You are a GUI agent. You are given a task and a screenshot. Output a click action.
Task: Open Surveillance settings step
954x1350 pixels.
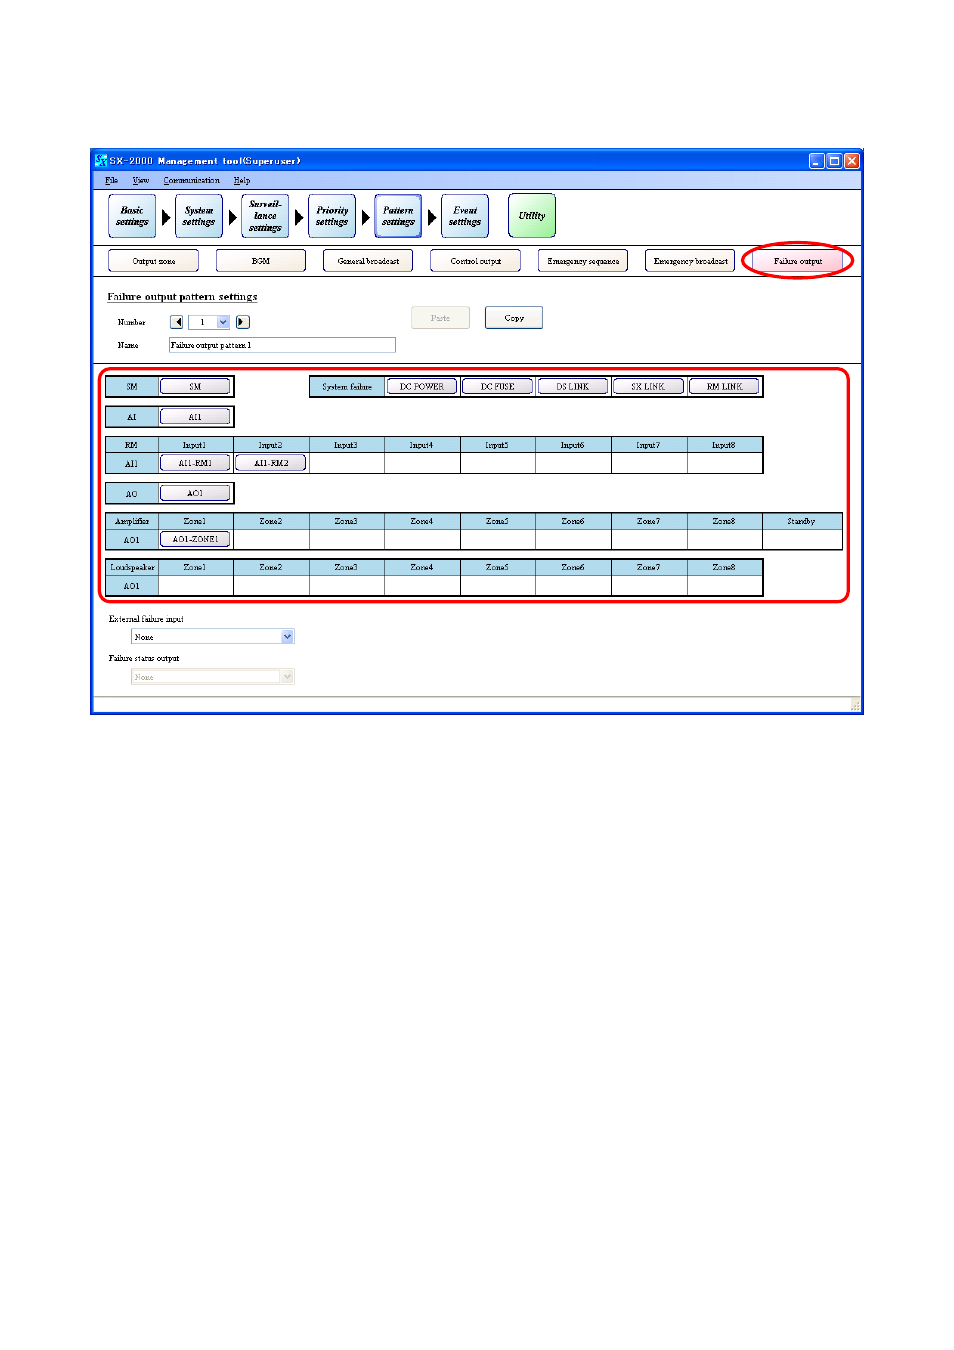coord(265,216)
